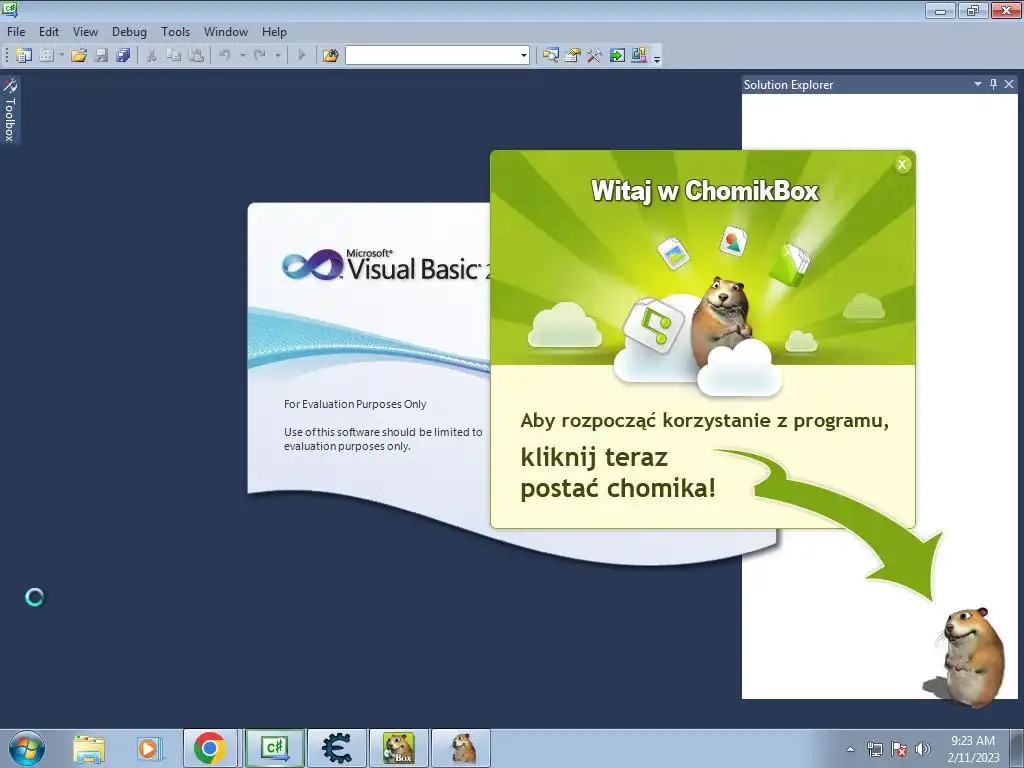This screenshot has height=768, width=1024.
Task: Open Google Chrome from the taskbar
Action: (x=210, y=748)
